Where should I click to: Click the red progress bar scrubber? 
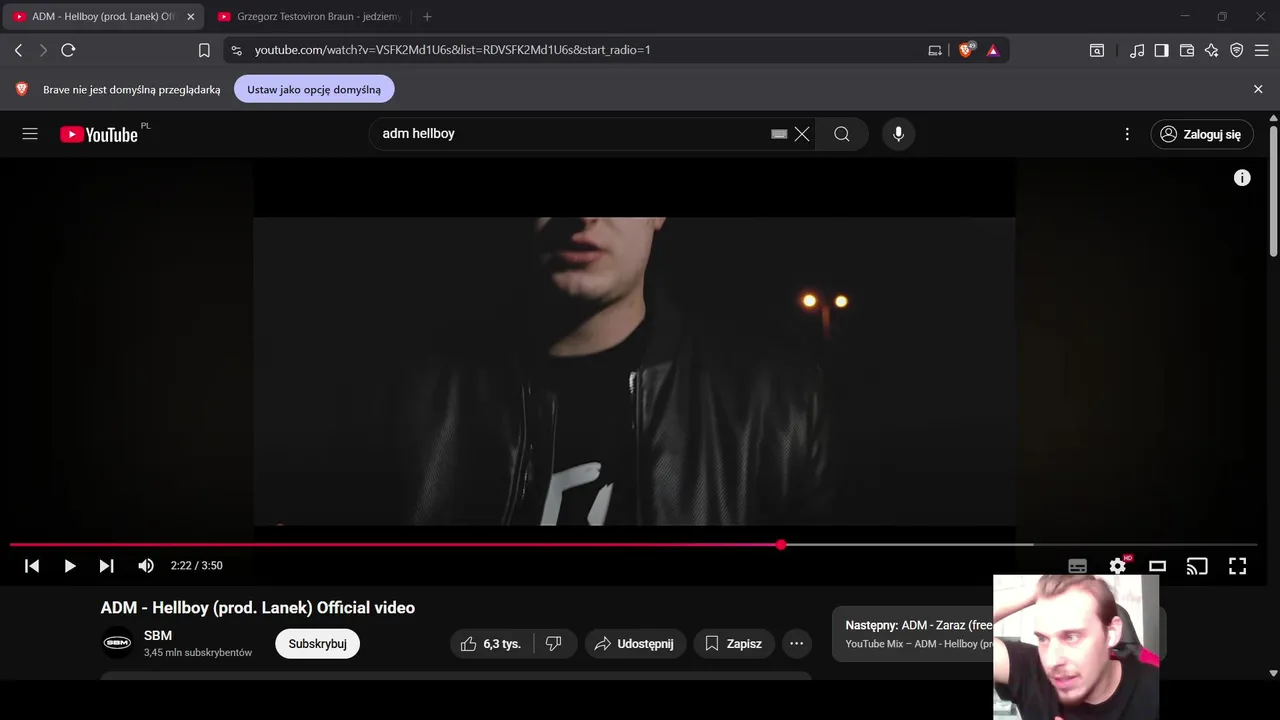click(x=781, y=545)
